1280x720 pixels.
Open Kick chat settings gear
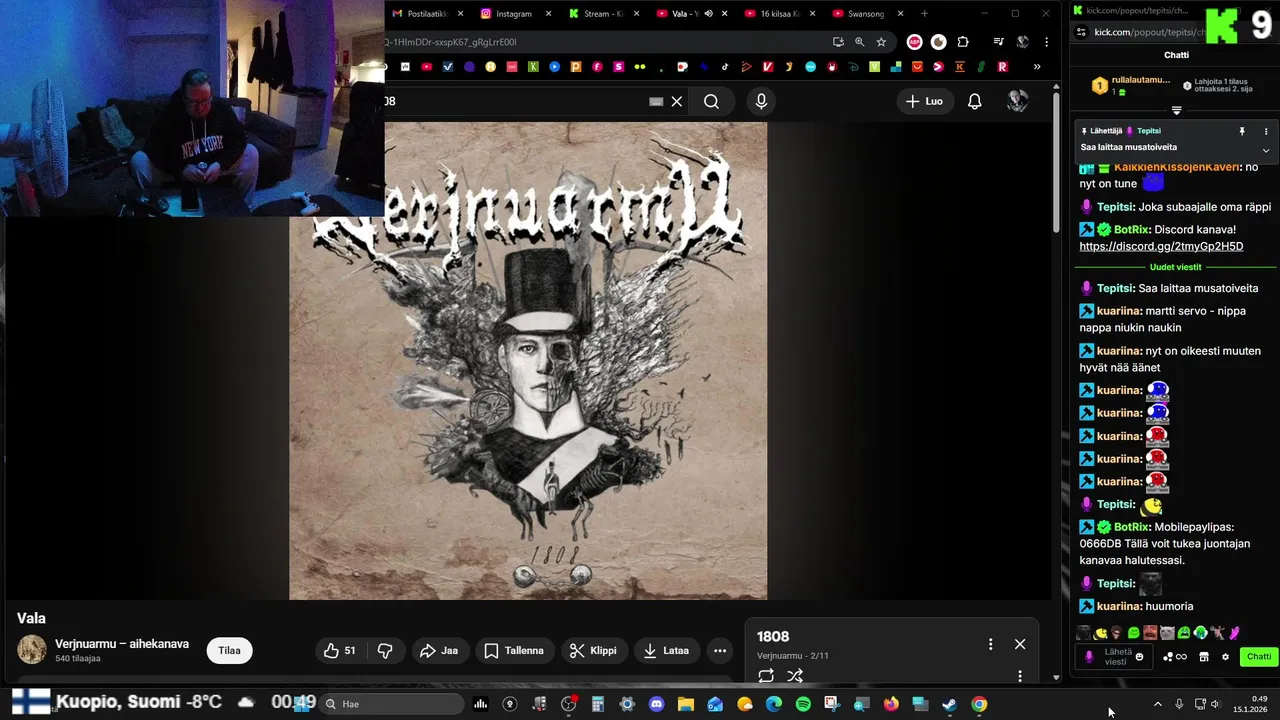point(1225,657)
